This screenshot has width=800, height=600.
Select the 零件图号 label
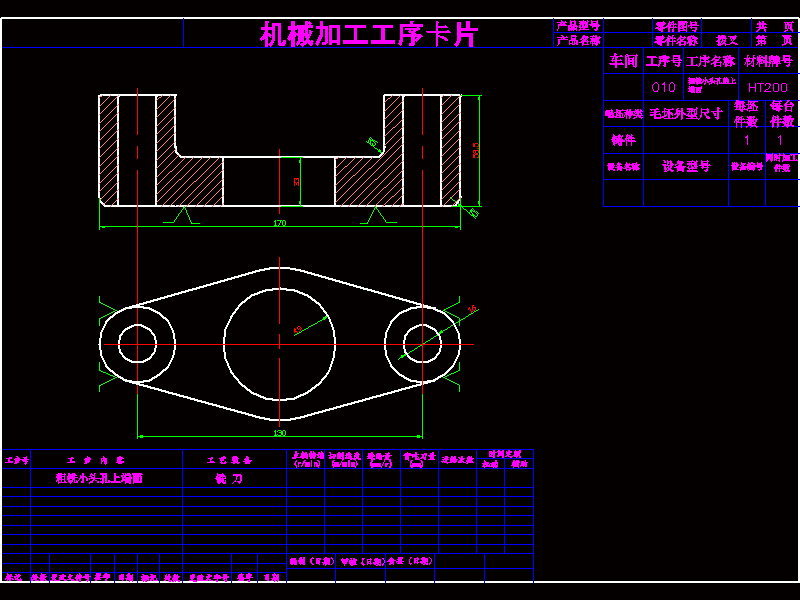click(x=677, y=26)
